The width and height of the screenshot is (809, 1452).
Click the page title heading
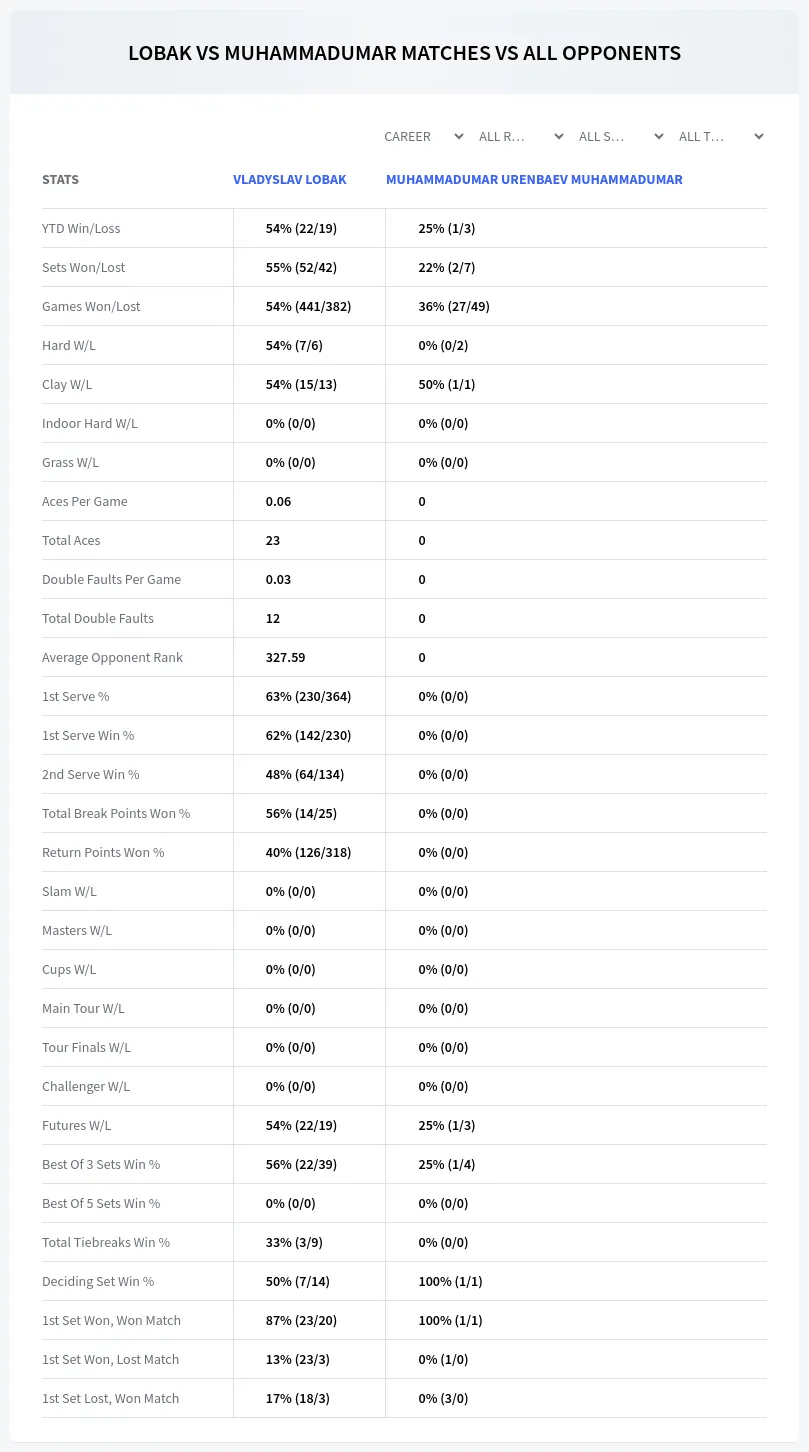point(404,53)
